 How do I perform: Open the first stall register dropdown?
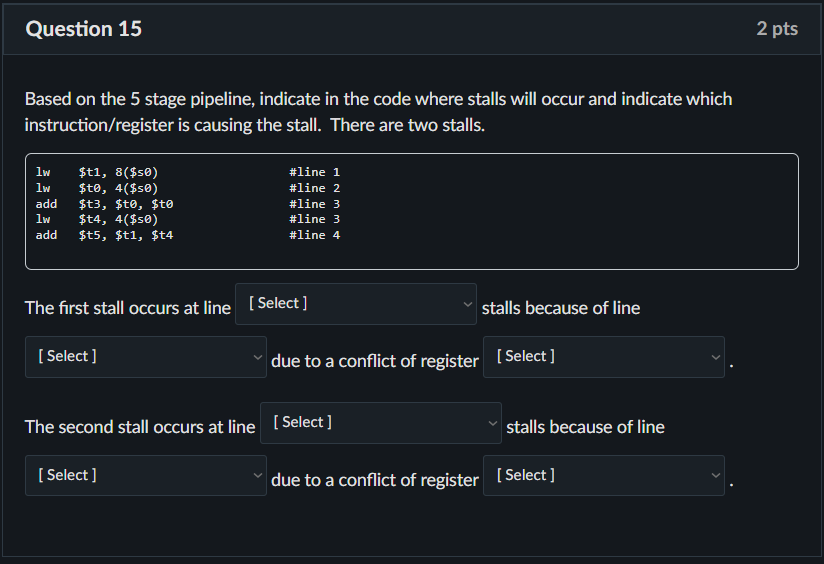[603, 357]
